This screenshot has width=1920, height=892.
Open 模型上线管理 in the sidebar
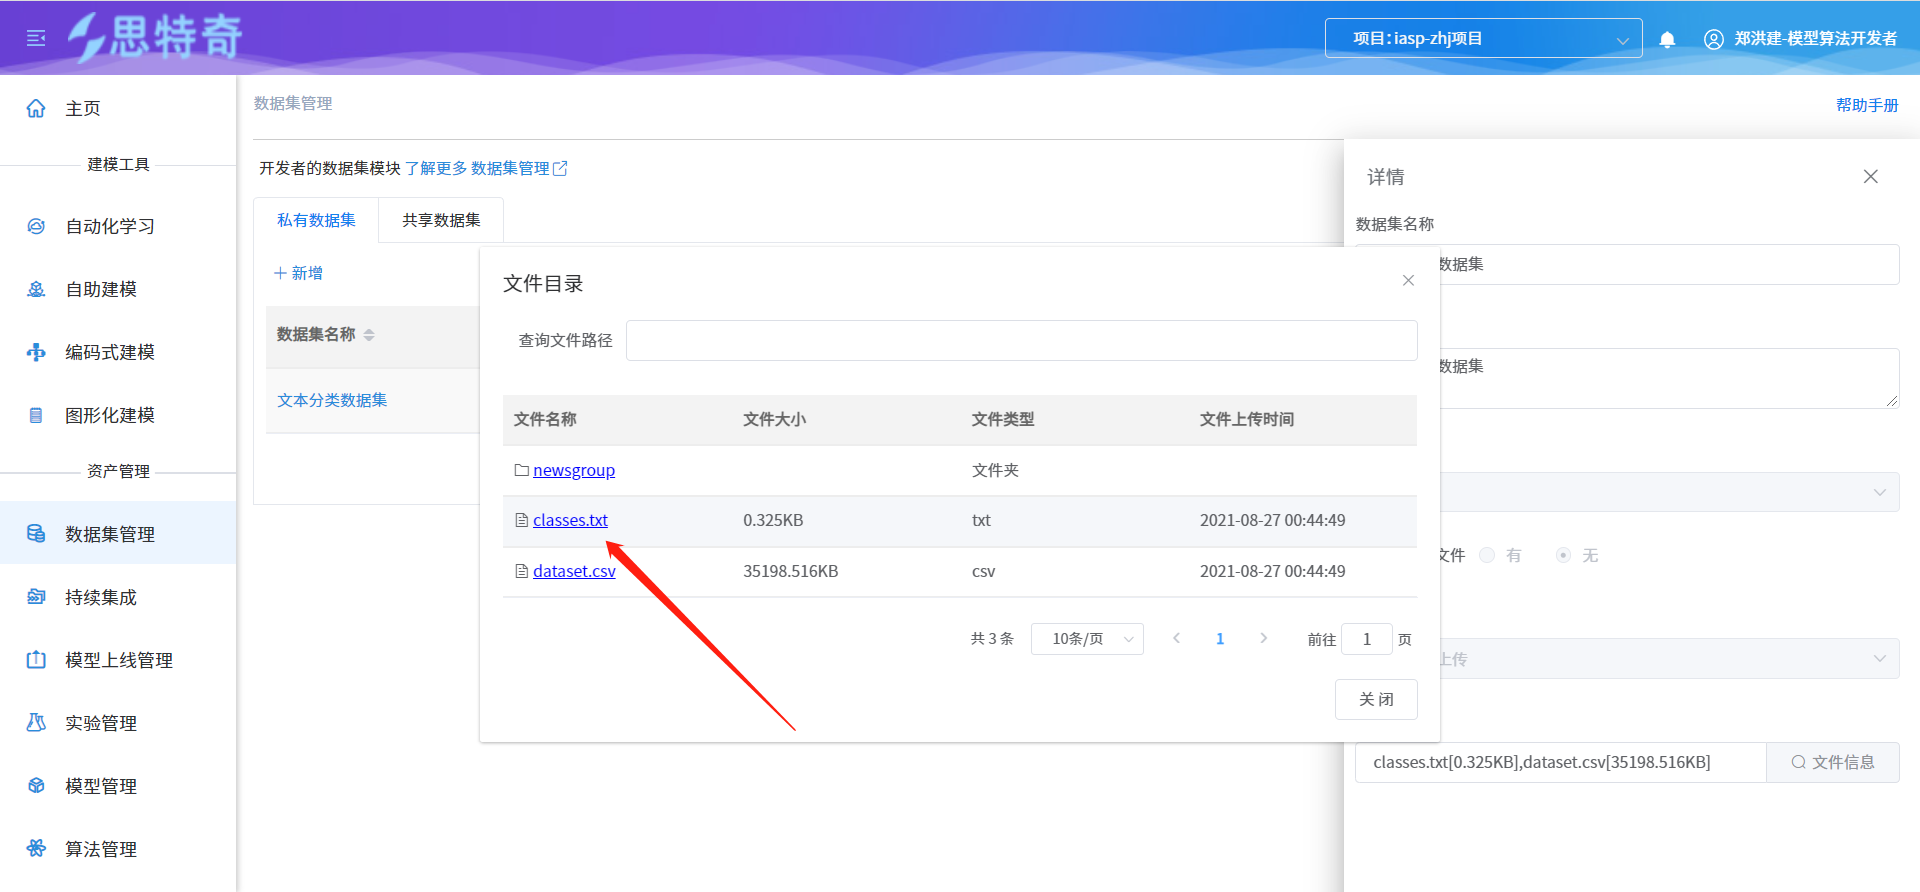pos(118,660)
